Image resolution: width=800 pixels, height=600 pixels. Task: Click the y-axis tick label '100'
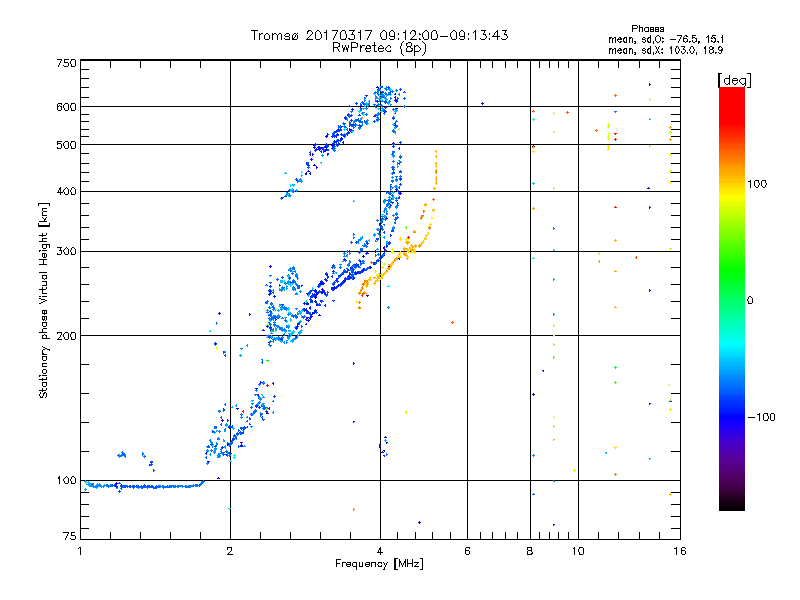click(66, 481)
